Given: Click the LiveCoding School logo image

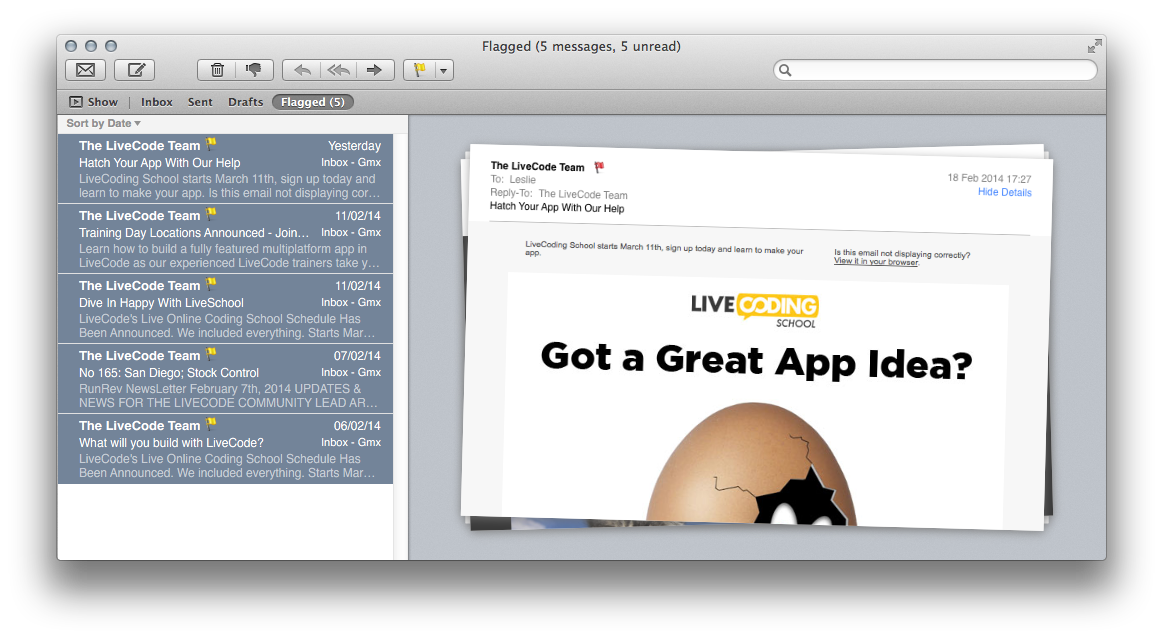Looking at the screenshot, I should (754, 310).
